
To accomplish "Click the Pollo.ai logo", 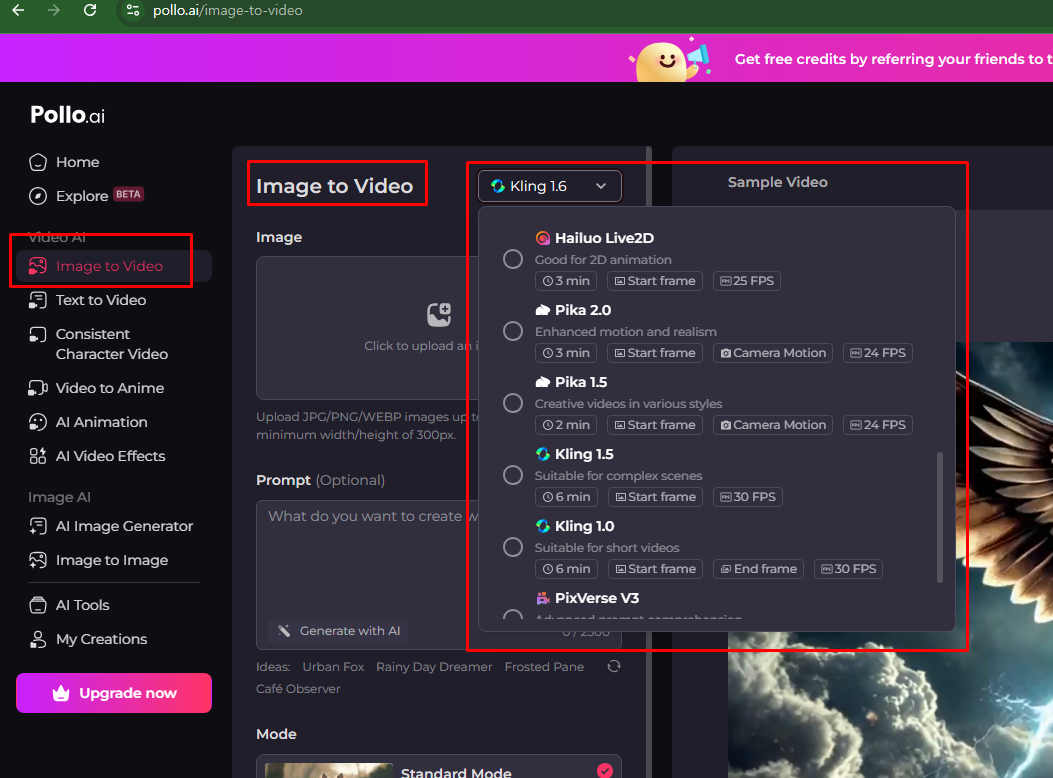I will pyautogui.click(x=67, y=115).
